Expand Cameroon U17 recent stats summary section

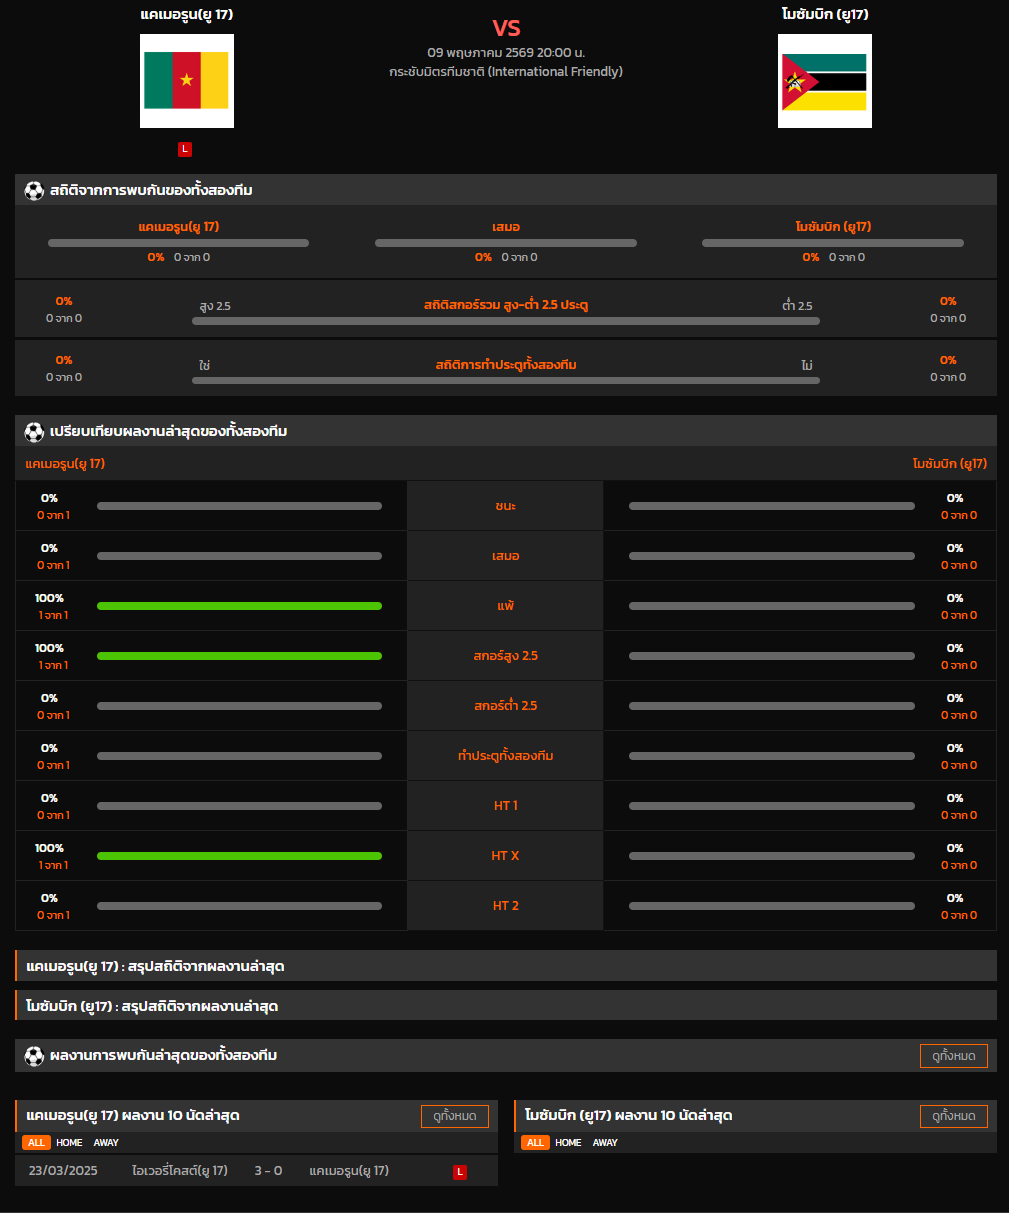(506, 966)
